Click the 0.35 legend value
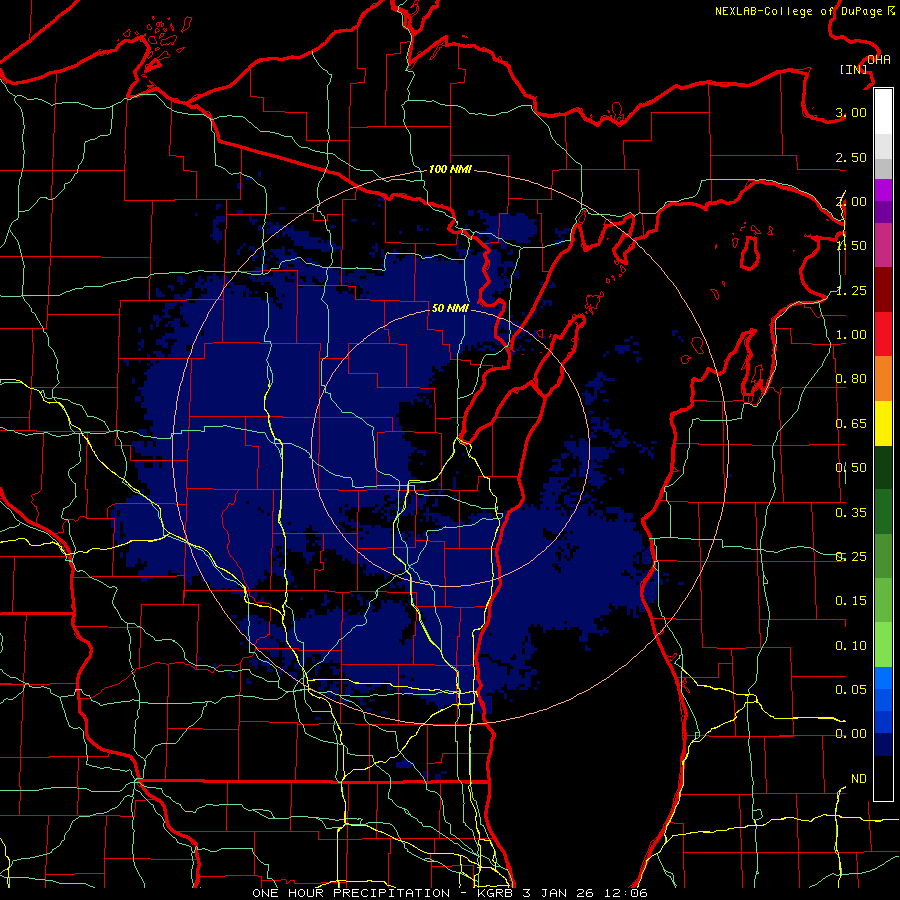This screenshot has width=900, height=900. [x=851, y=513]
